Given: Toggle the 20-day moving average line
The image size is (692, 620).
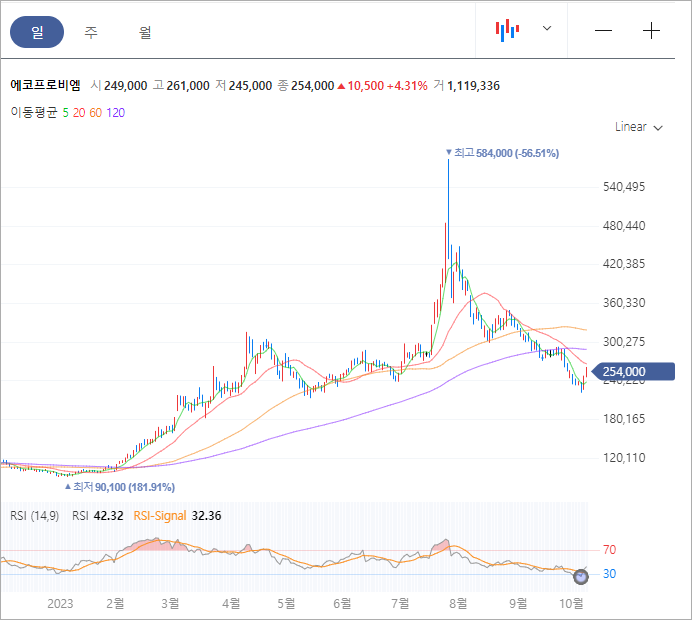Looking at the screenshot, I should coord(79,113).
